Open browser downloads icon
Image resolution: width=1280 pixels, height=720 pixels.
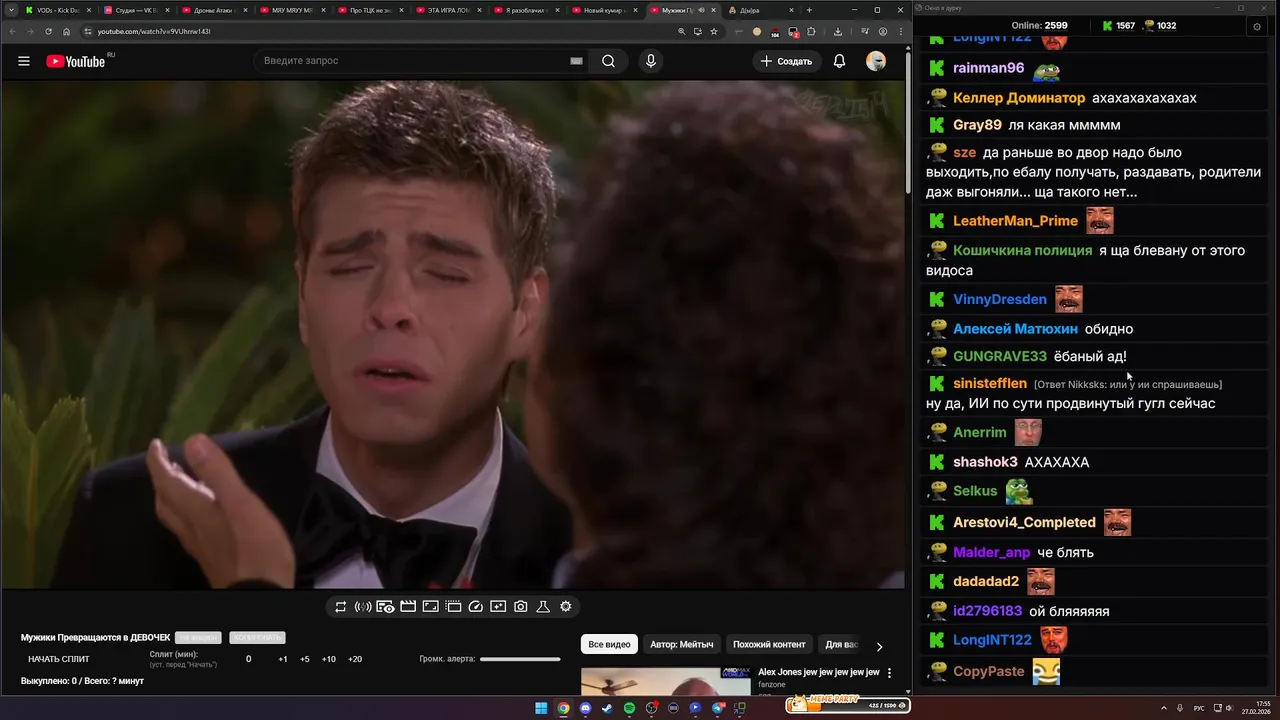point(838,31)
